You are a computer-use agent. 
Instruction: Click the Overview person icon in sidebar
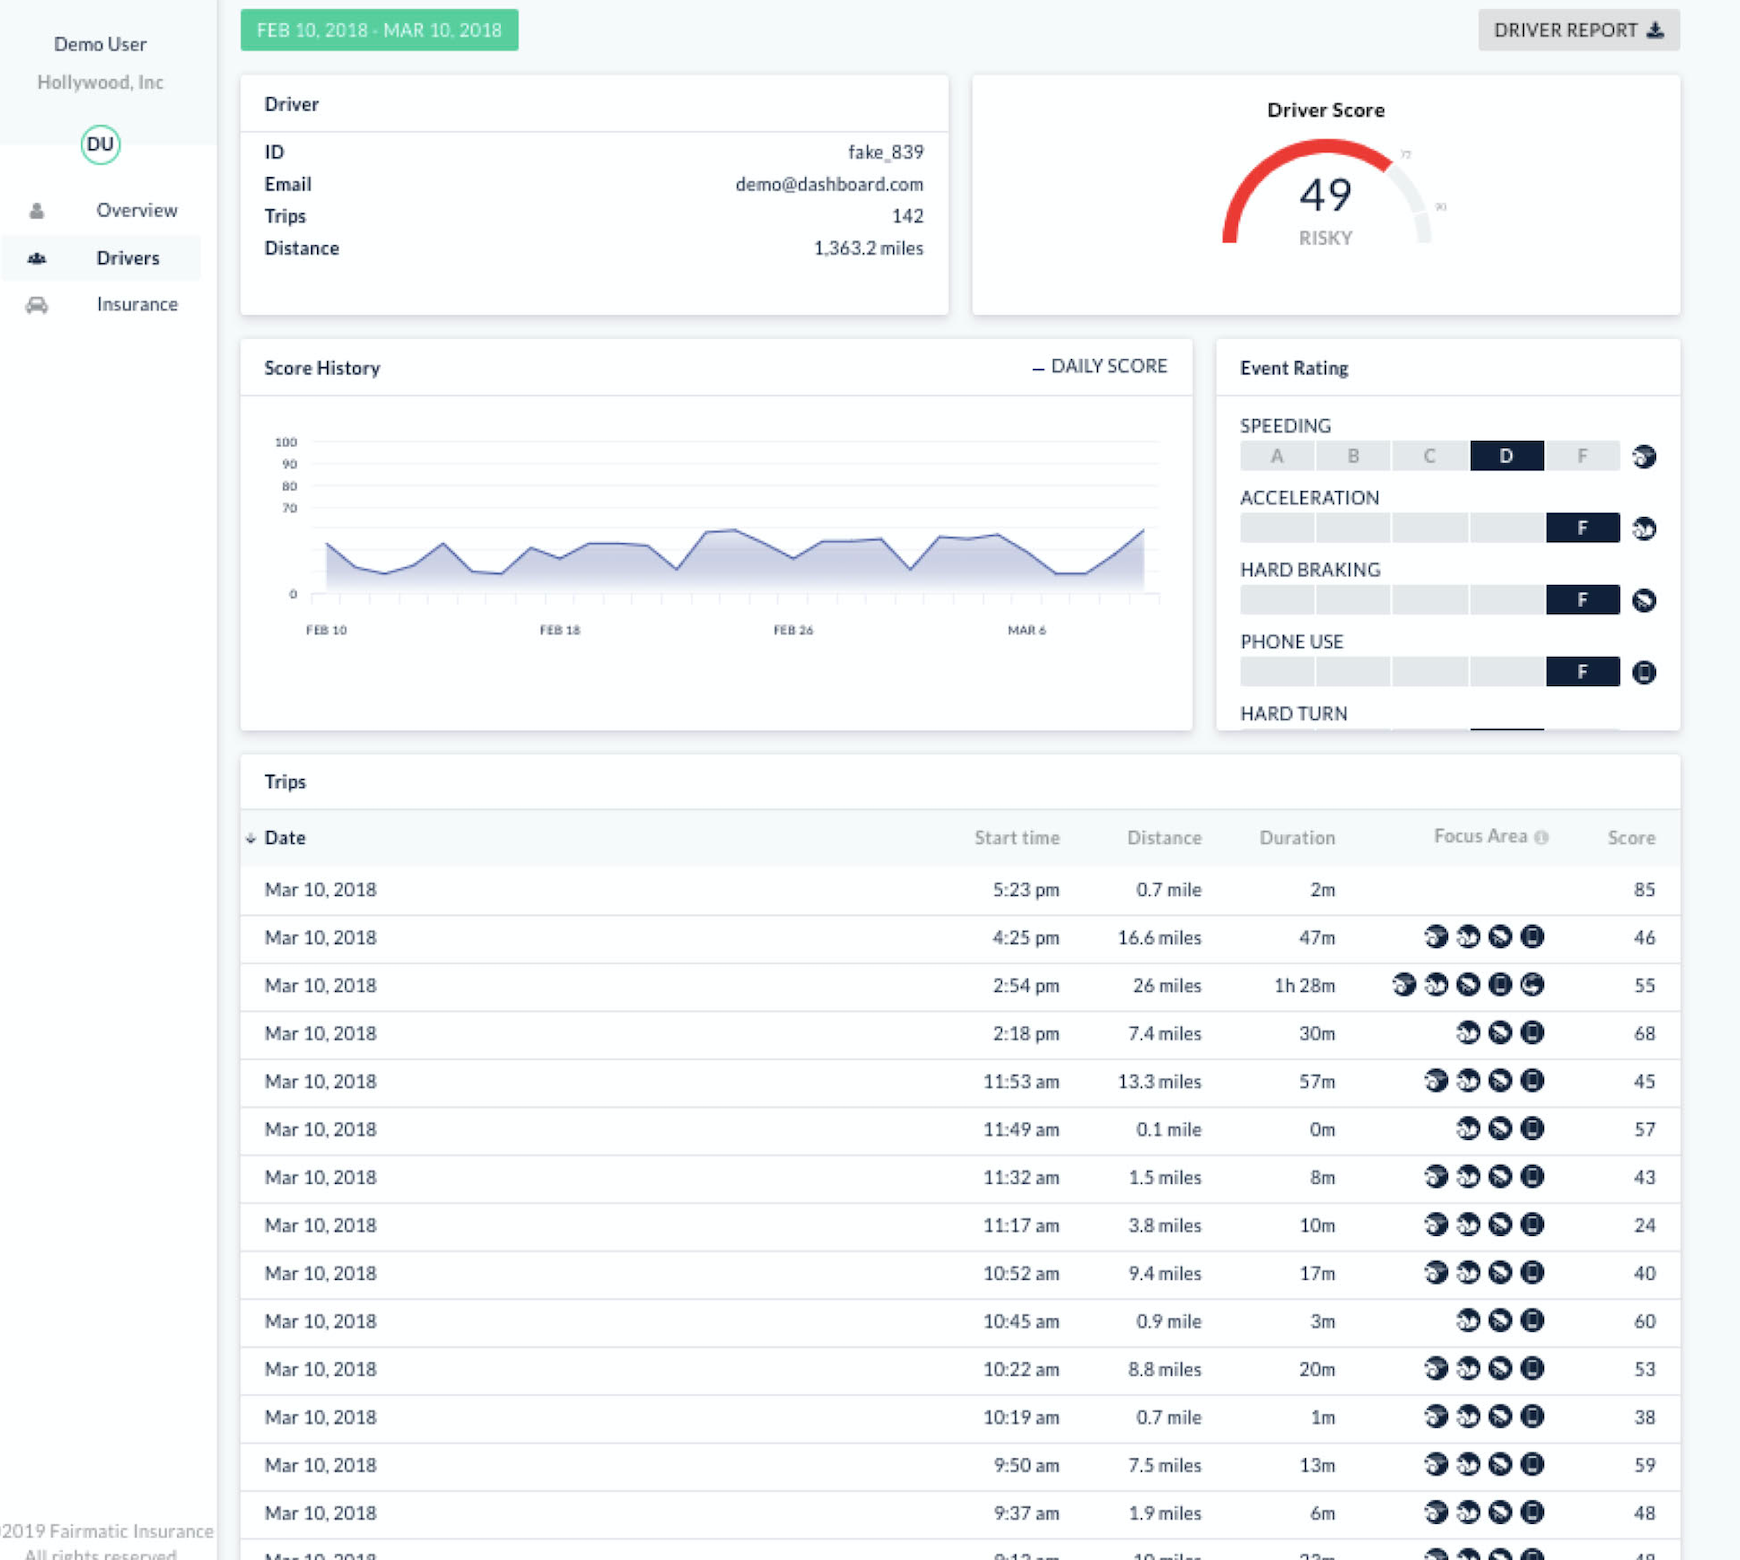point(37,210)
